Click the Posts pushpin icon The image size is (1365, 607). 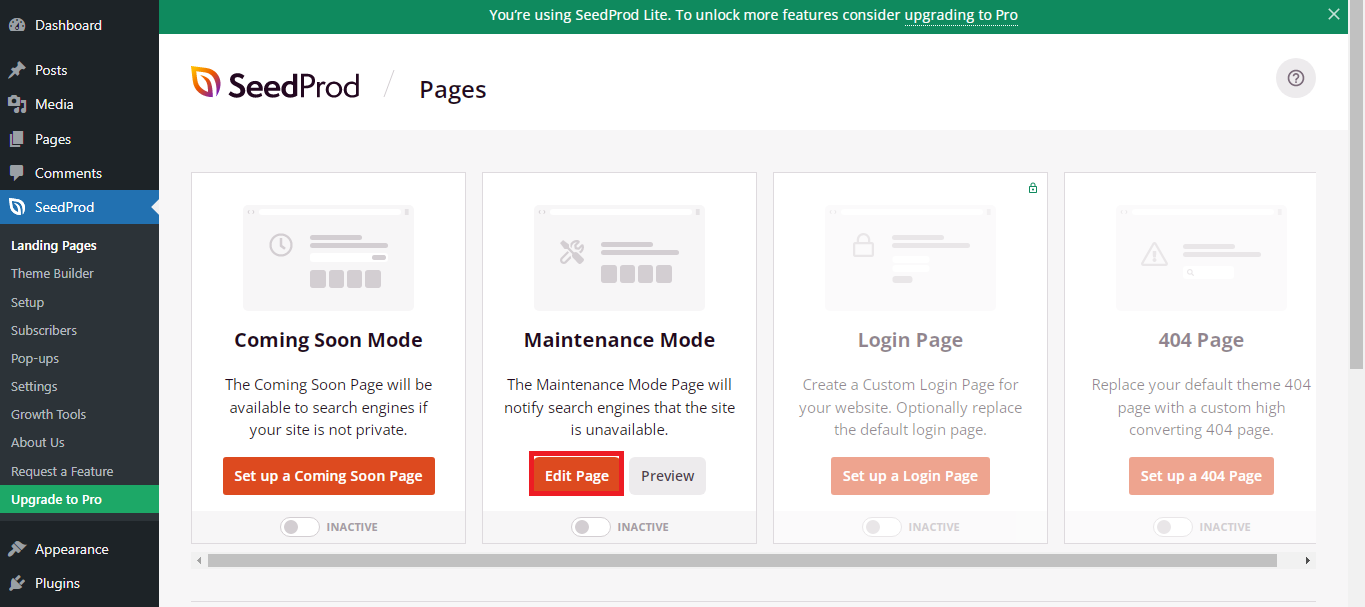[17, 70]
